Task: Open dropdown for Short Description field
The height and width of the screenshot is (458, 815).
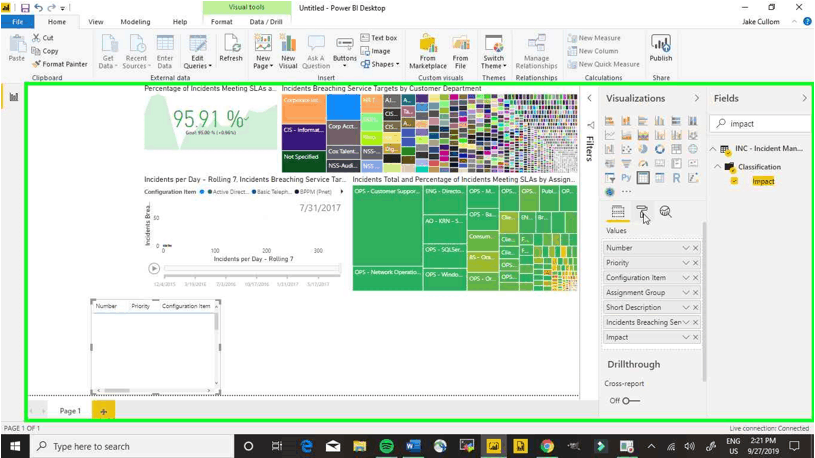Action: point(686,308)
